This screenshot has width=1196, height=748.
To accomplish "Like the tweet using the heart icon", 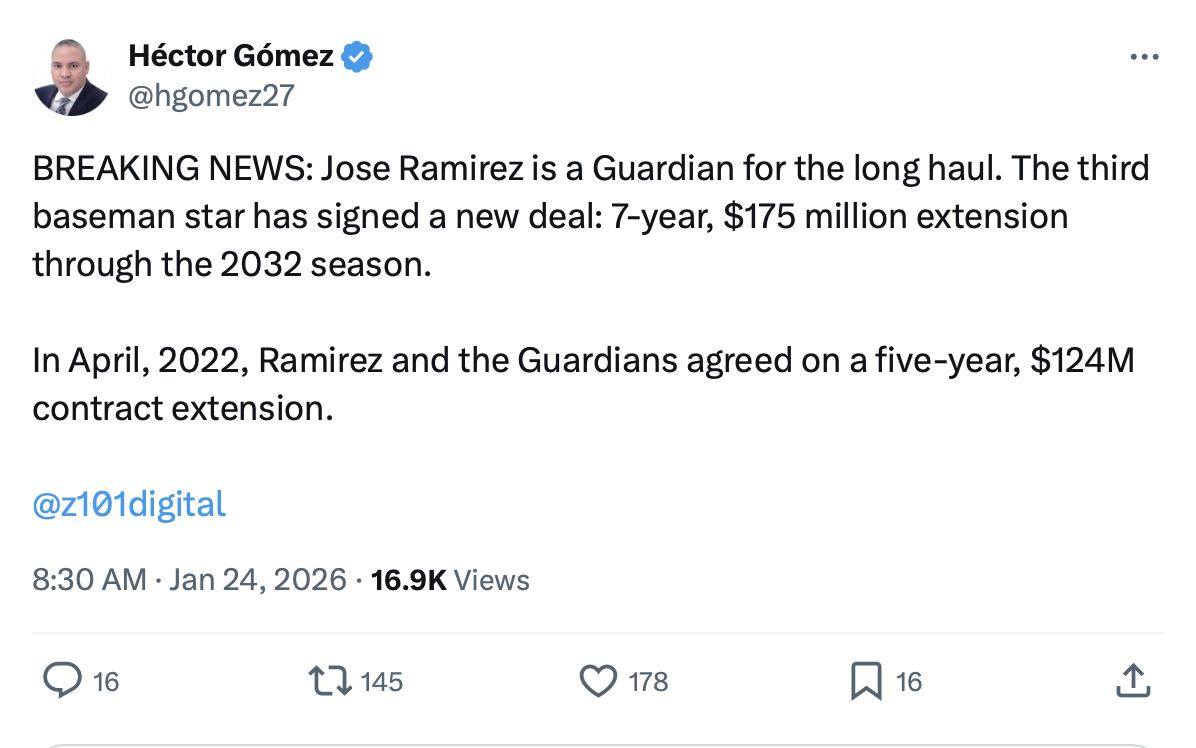I will [598, 681].
